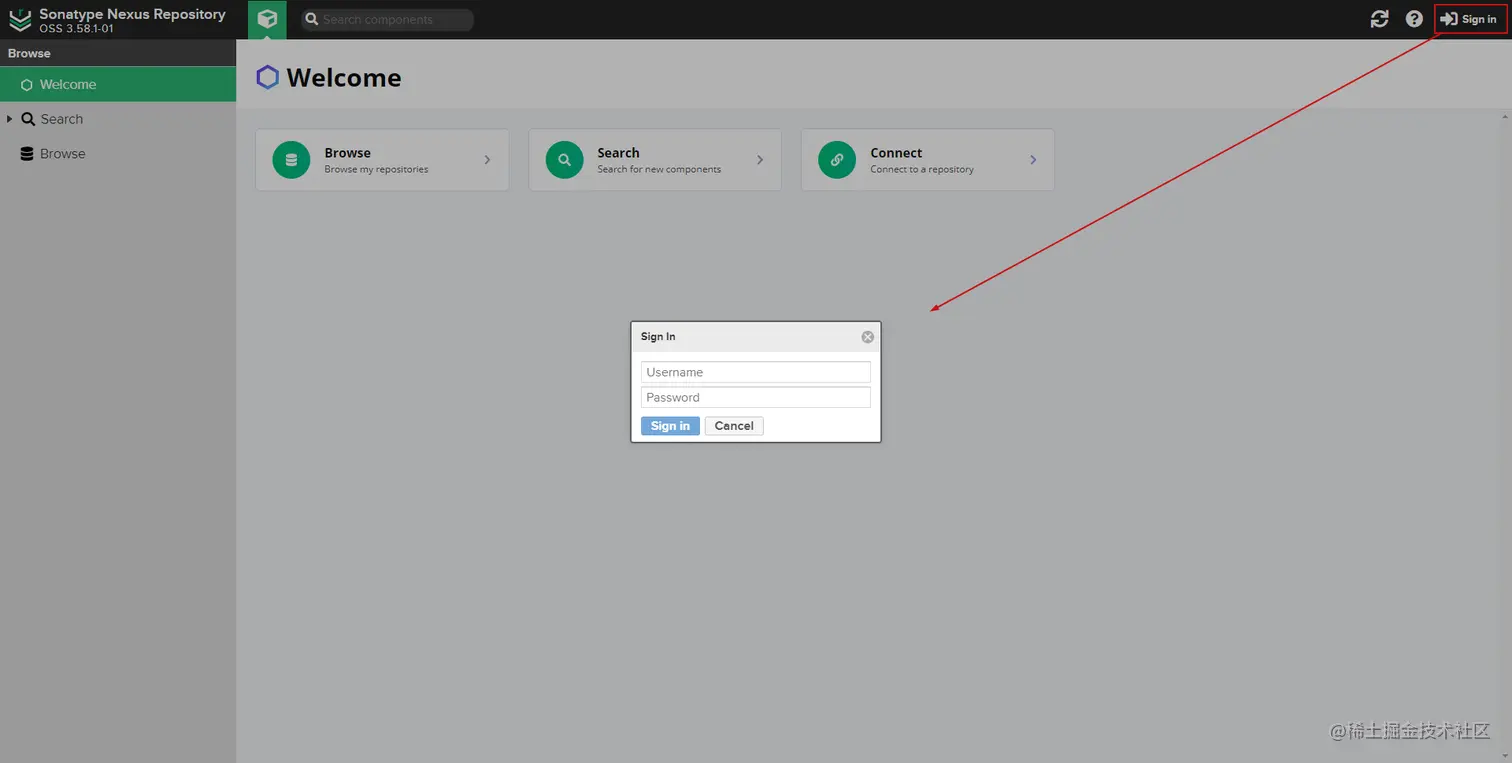Image resolution: width=1512 pixels, height=763 pixels.
Task: Expand the Search tree node arrow
Action: click(10, 119)
